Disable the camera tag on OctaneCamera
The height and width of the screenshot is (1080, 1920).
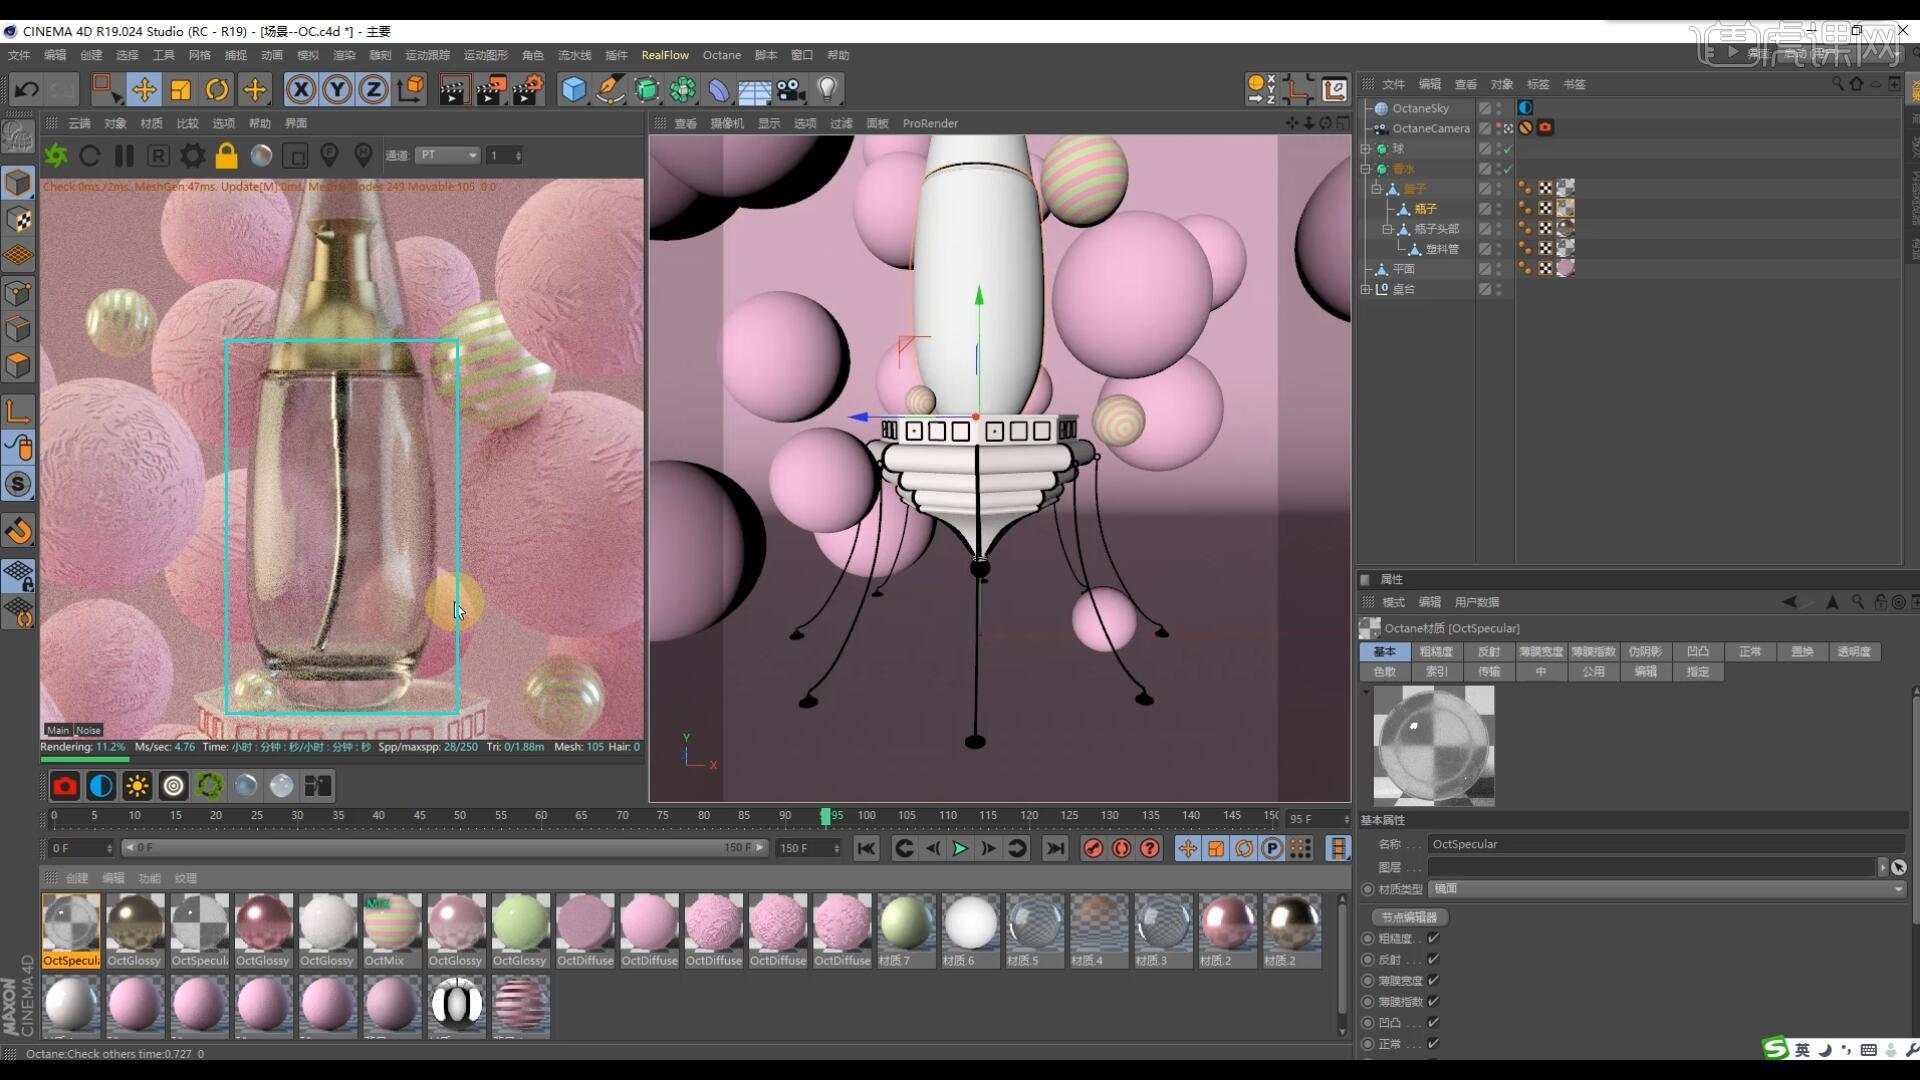click(1546, 128)
